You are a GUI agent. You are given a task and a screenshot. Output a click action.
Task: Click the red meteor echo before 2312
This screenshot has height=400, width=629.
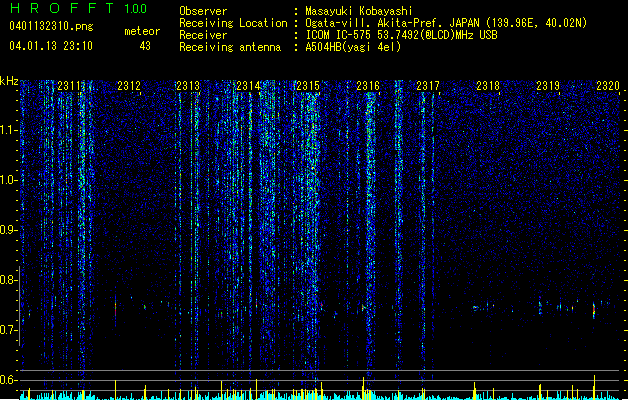pos(116,308)
